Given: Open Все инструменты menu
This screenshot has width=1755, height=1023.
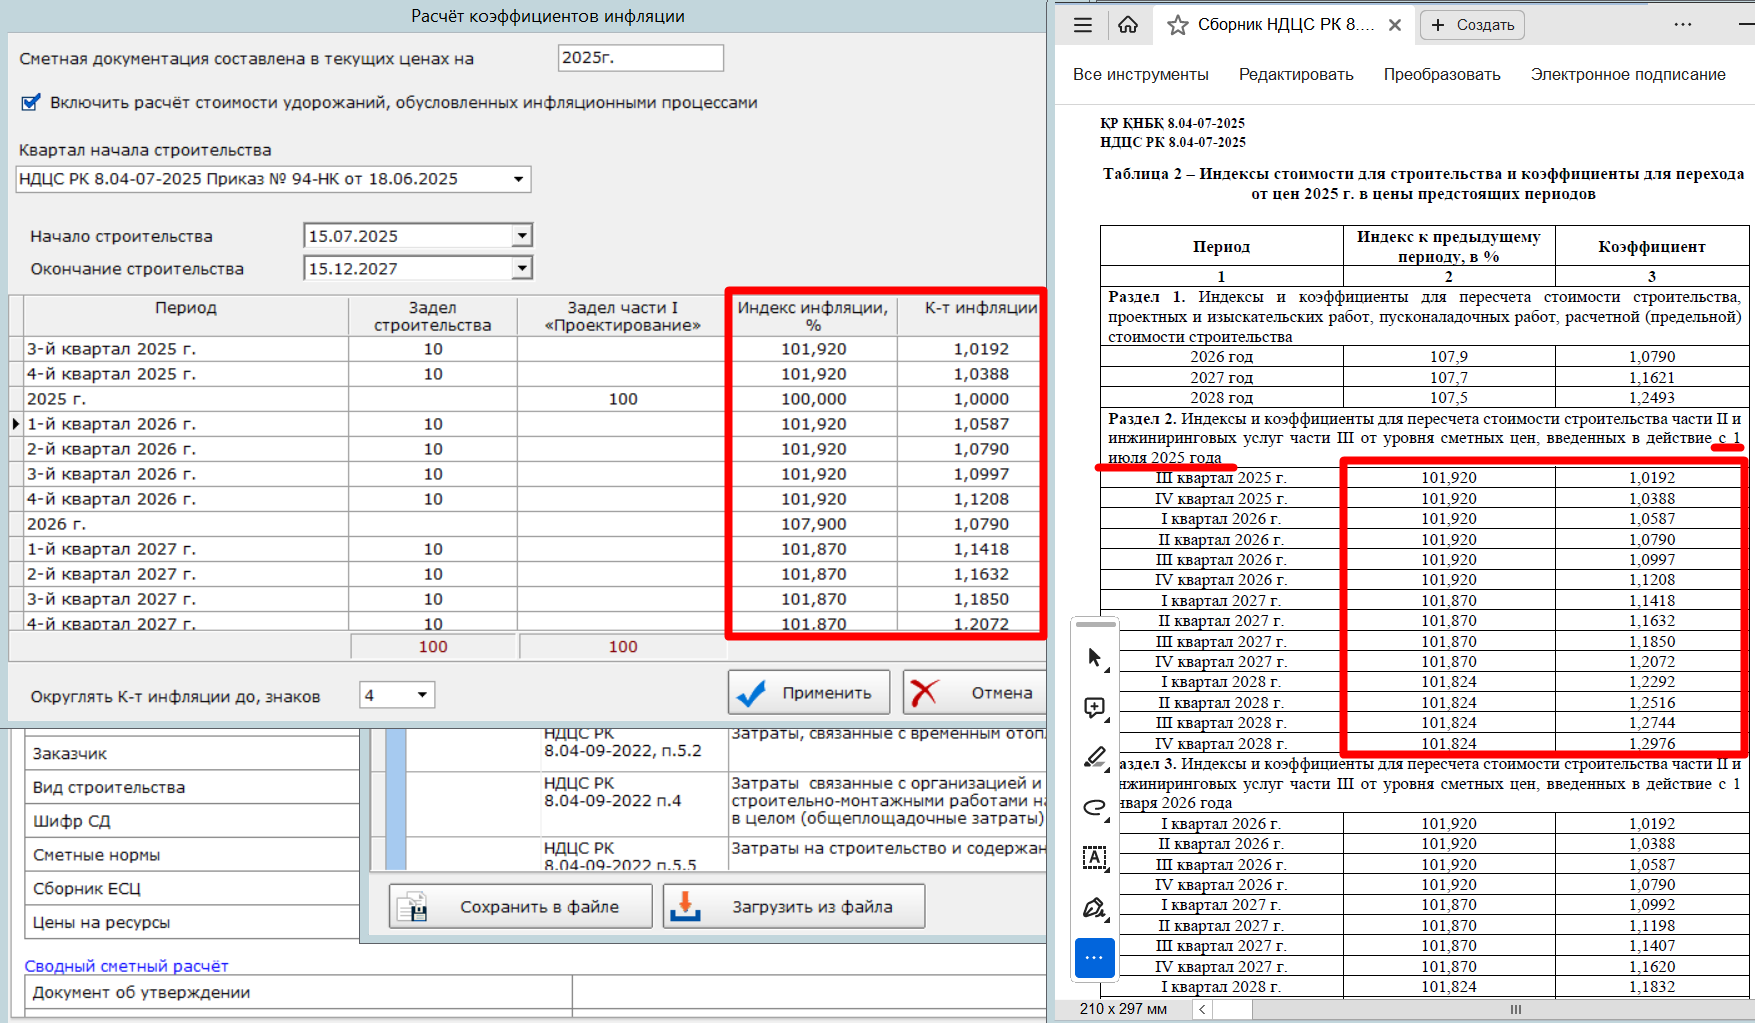Looking at the screenshot, I should (1140, 74).
